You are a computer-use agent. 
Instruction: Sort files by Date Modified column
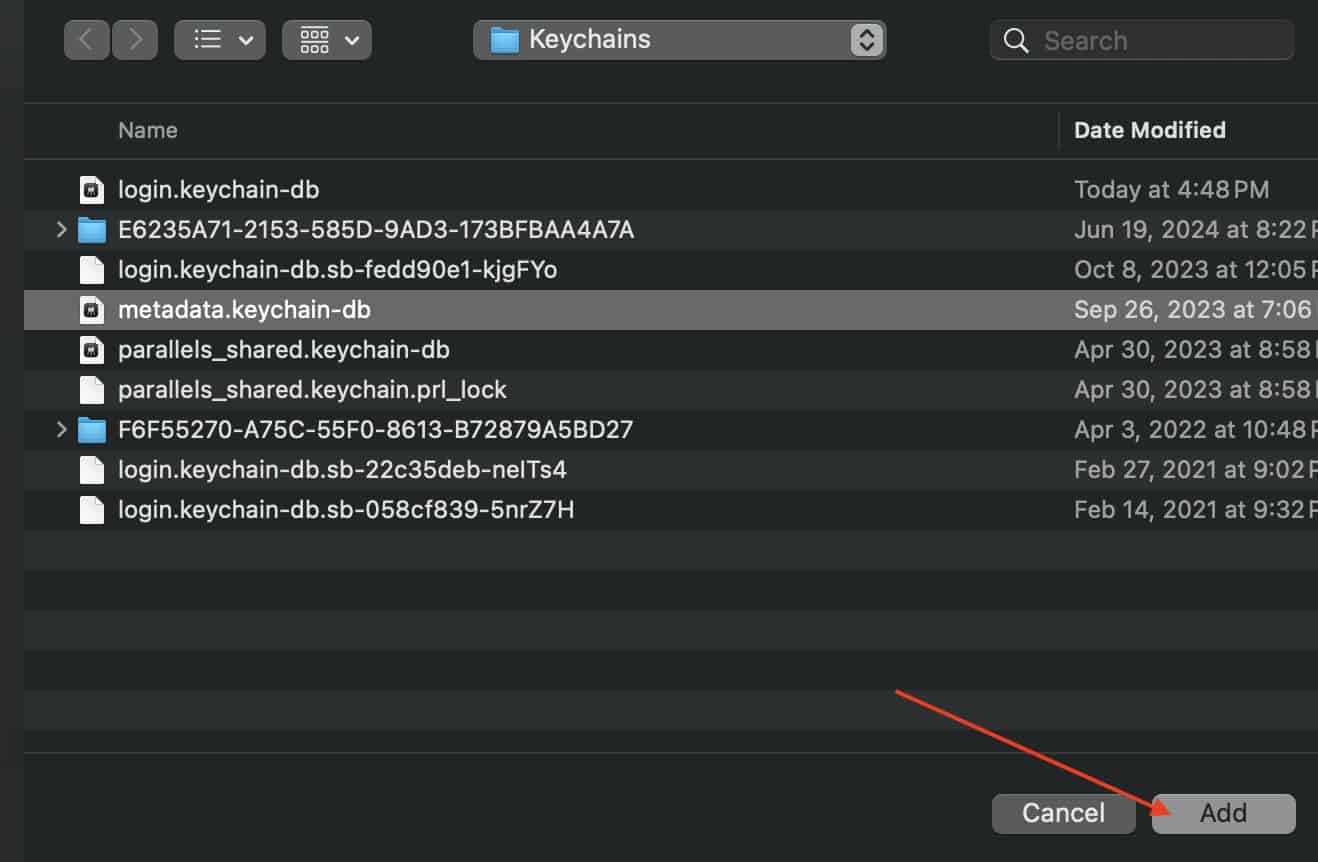point(1149,130)
